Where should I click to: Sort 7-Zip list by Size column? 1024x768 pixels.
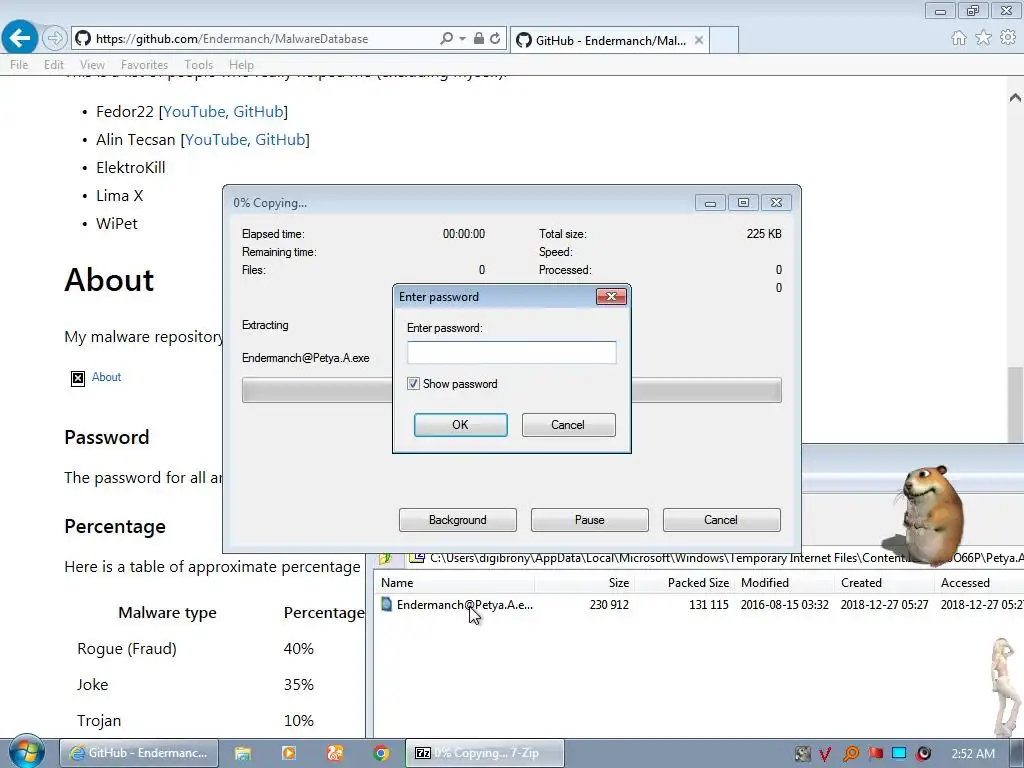[x=584, y=583]
